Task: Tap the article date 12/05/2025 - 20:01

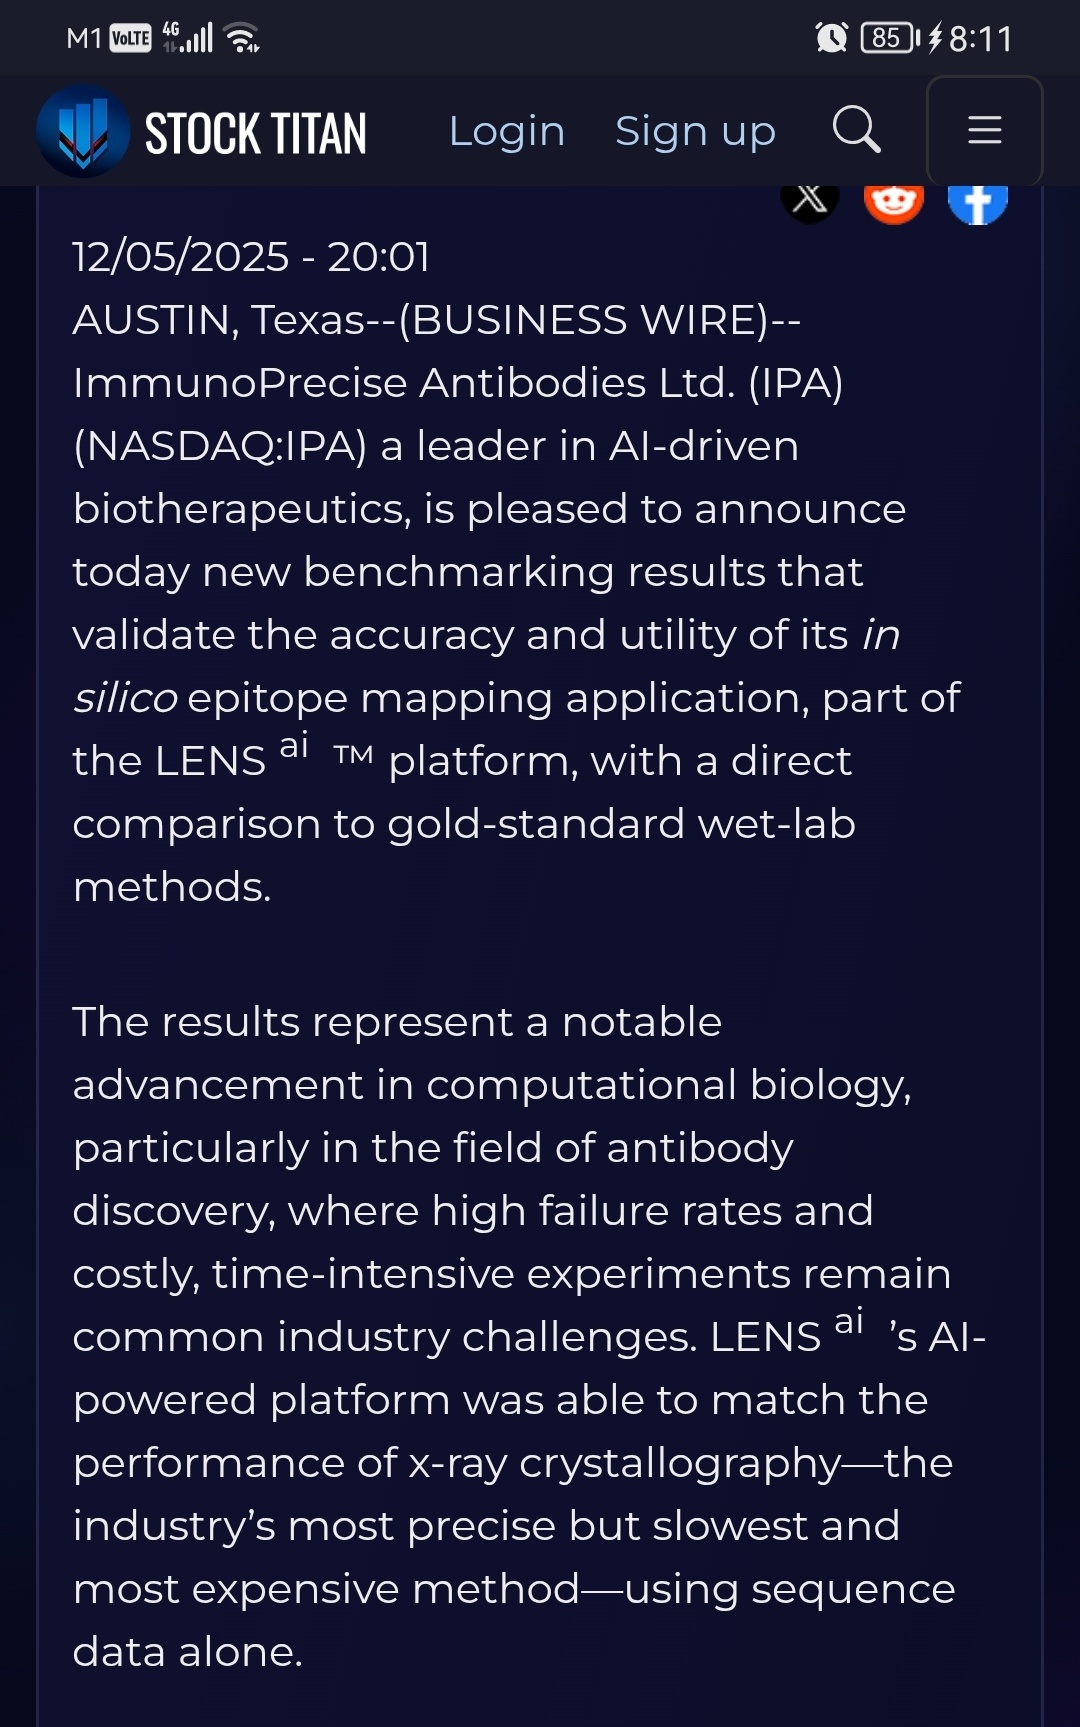Action: (x=251, y=257)
